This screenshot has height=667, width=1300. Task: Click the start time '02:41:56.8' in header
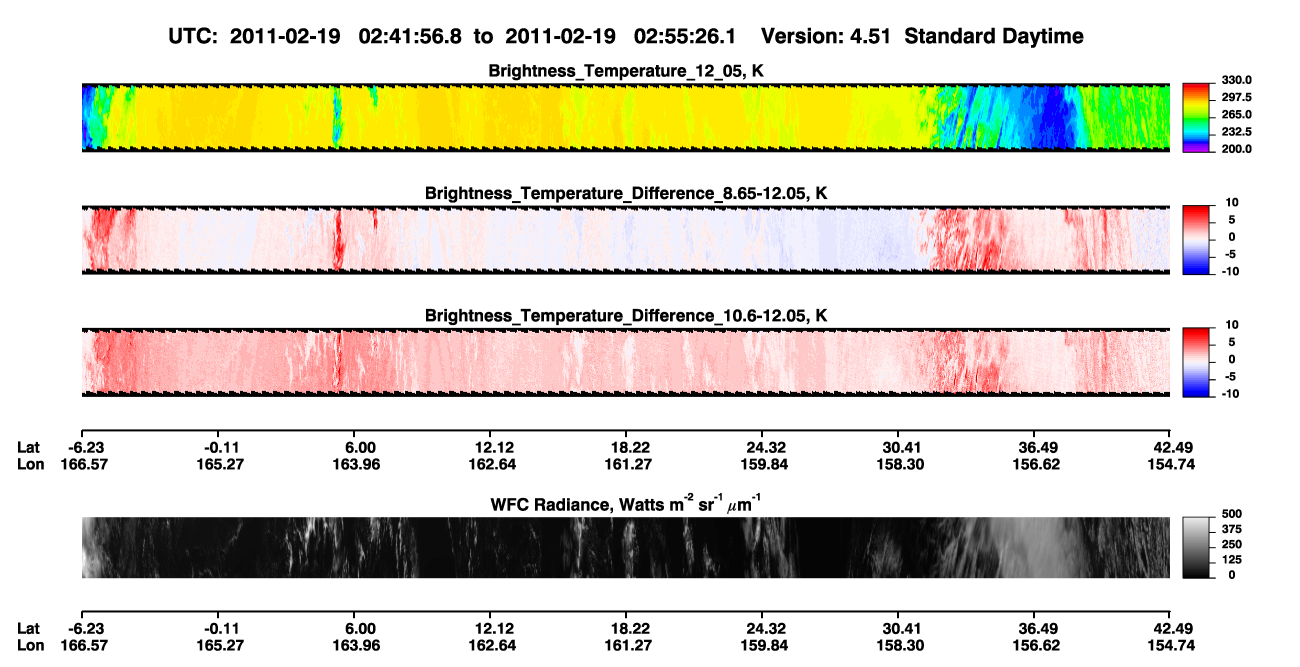click(x=410, y=37)
